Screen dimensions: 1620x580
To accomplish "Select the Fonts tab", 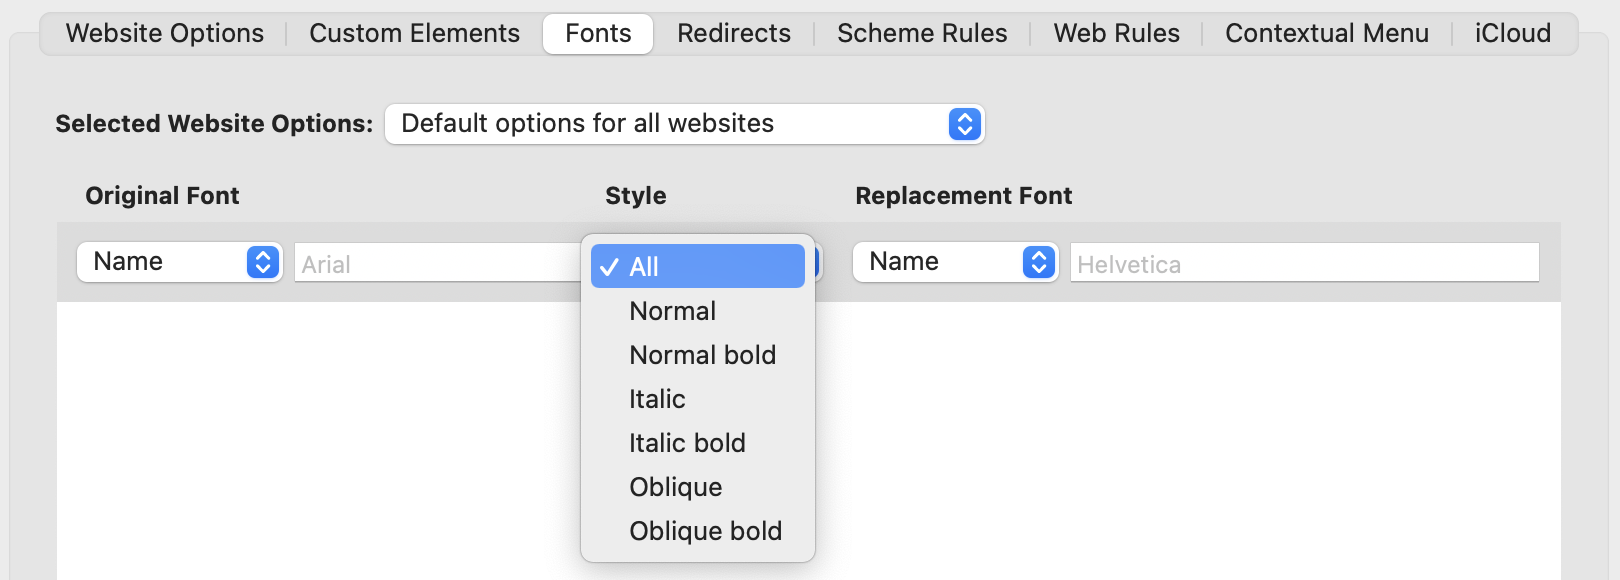I will (x=598, y=34).
